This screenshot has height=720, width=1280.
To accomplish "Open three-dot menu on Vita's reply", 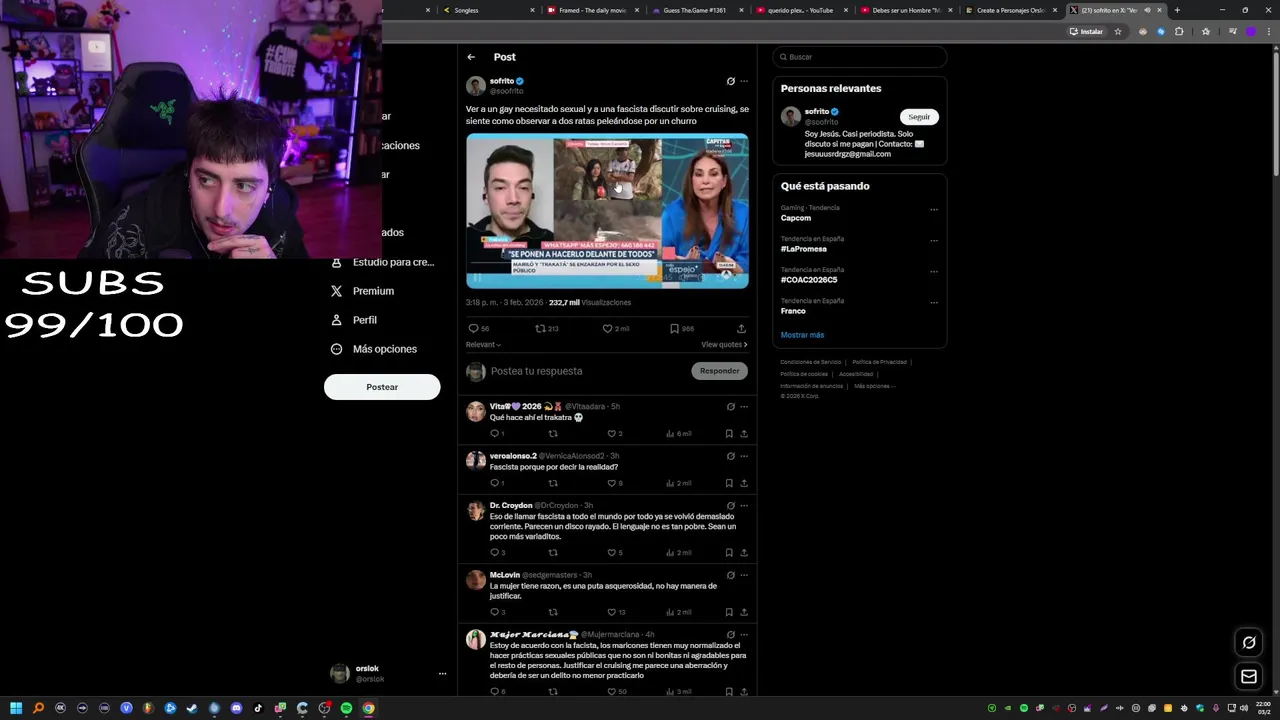I will (x=743, y=407).
